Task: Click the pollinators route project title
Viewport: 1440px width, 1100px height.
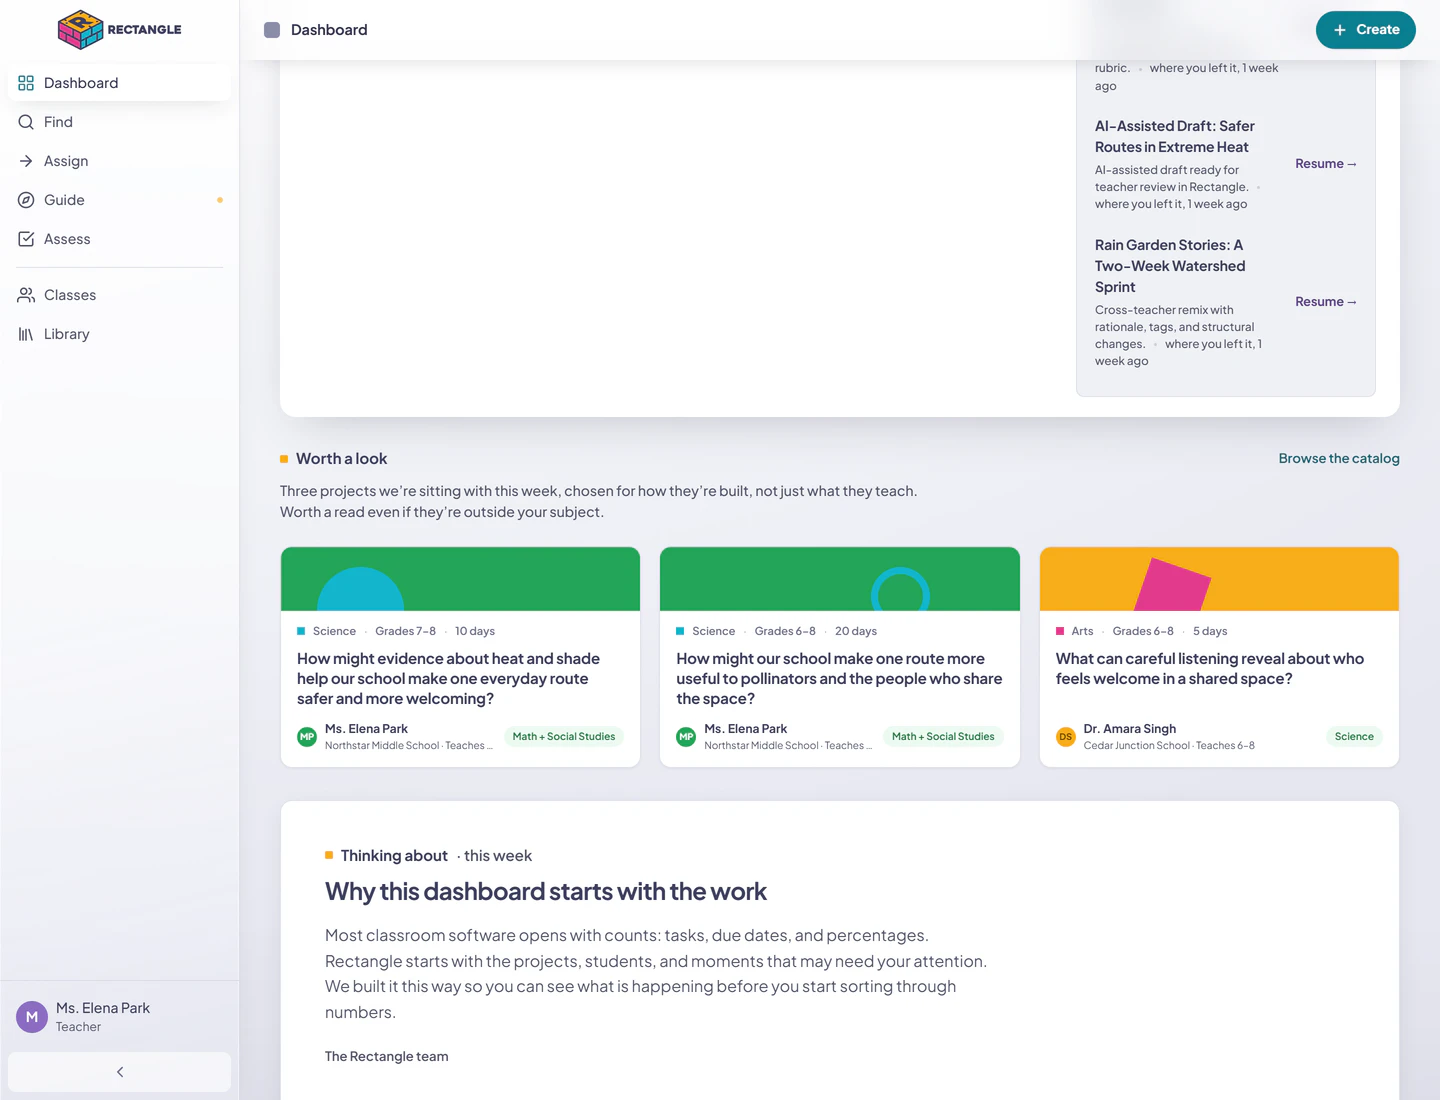Action: (x=839, y=679)
